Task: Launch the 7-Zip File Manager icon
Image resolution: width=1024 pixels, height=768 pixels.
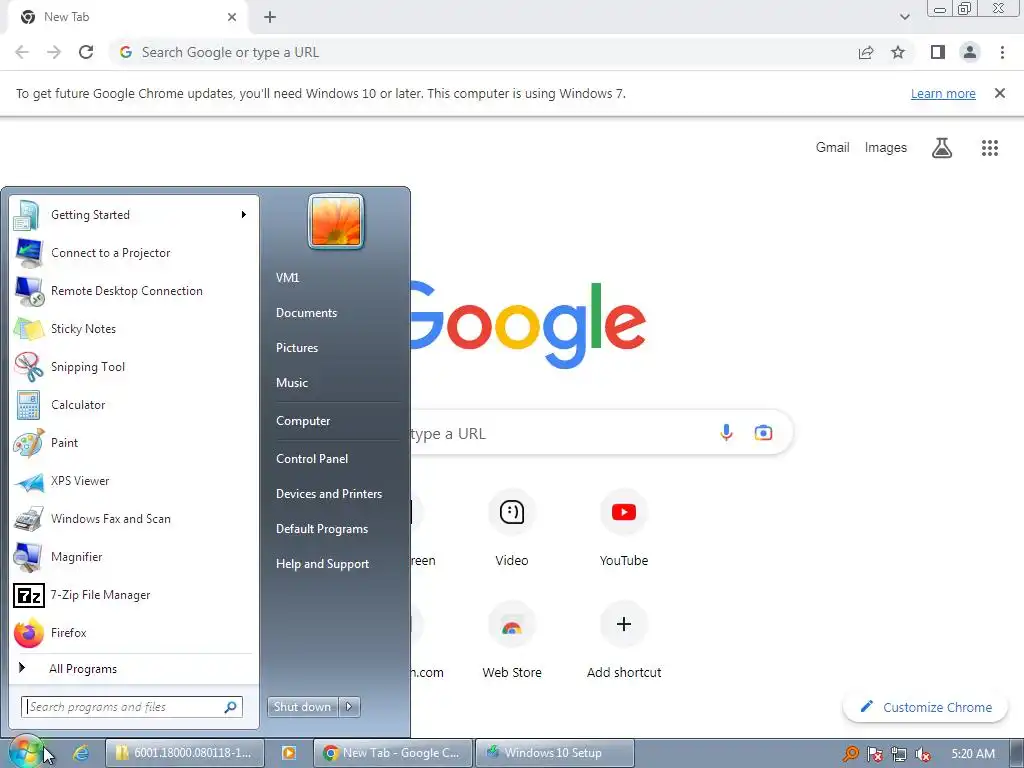Action: (28, 595)
